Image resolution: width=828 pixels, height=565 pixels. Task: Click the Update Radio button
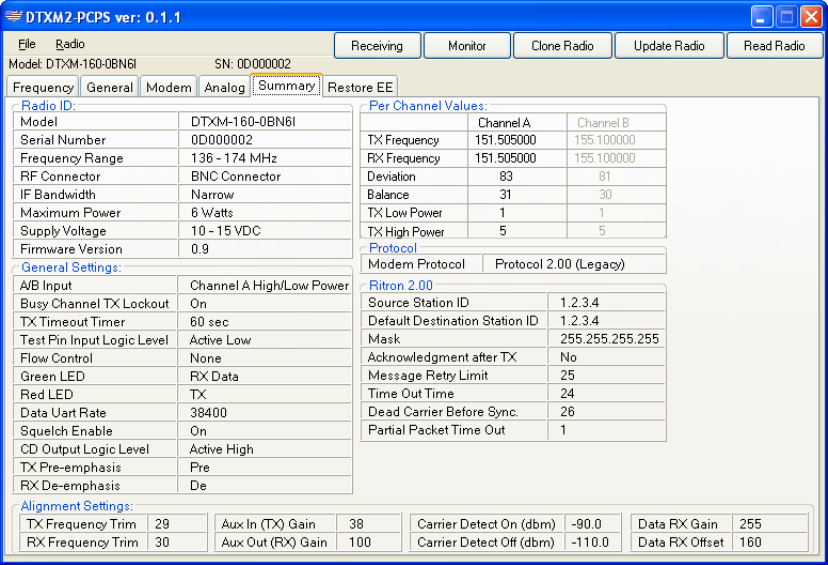coord(669,46)
